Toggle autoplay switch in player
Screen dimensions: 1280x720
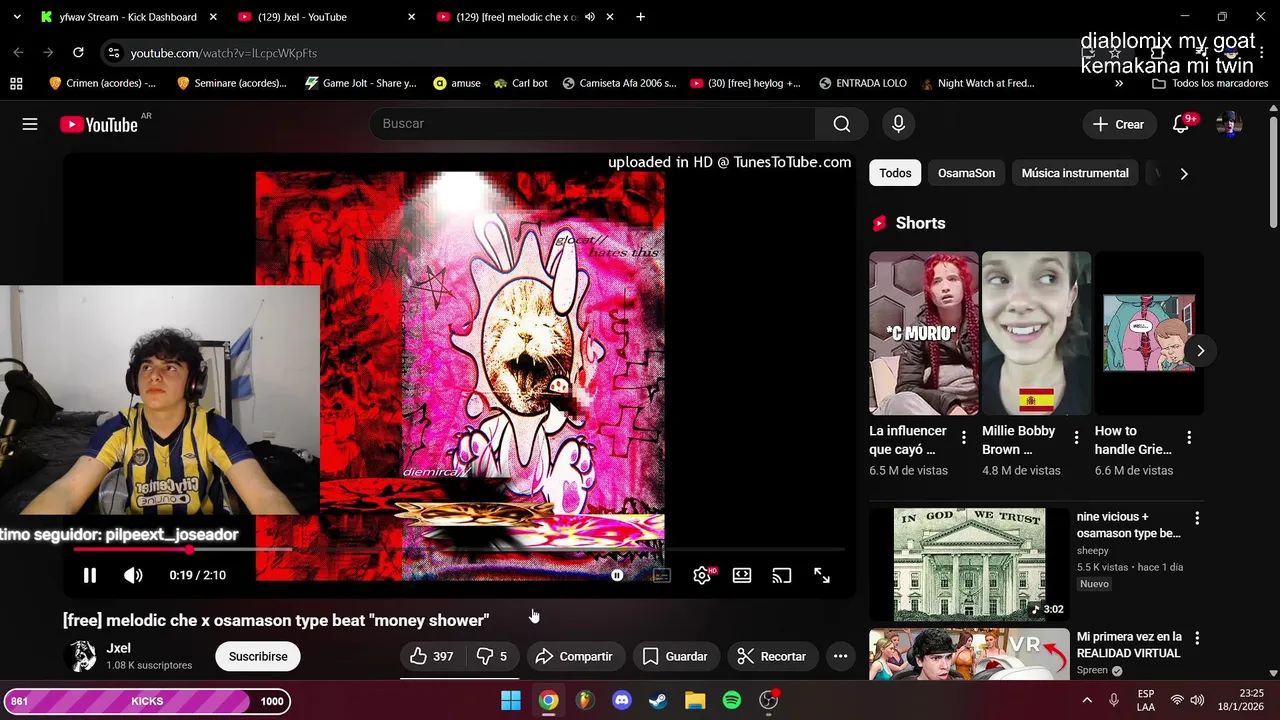coord(617,575)
